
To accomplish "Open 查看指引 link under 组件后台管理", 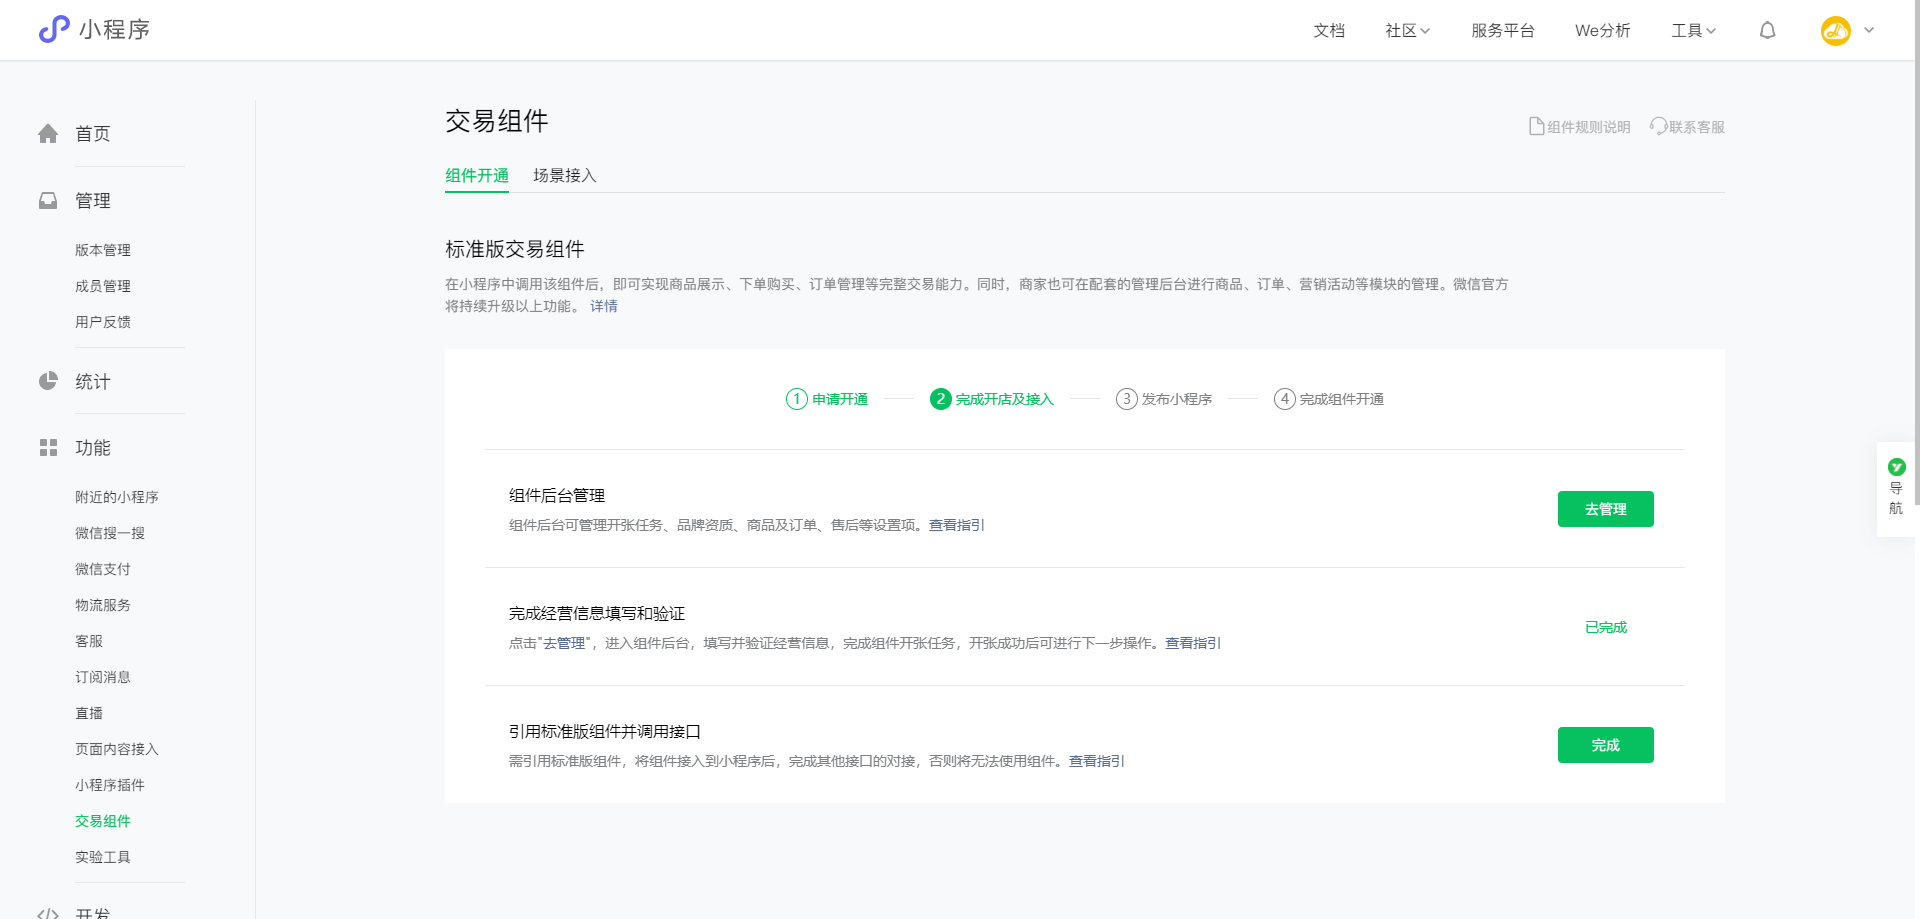I will [957, 525].
